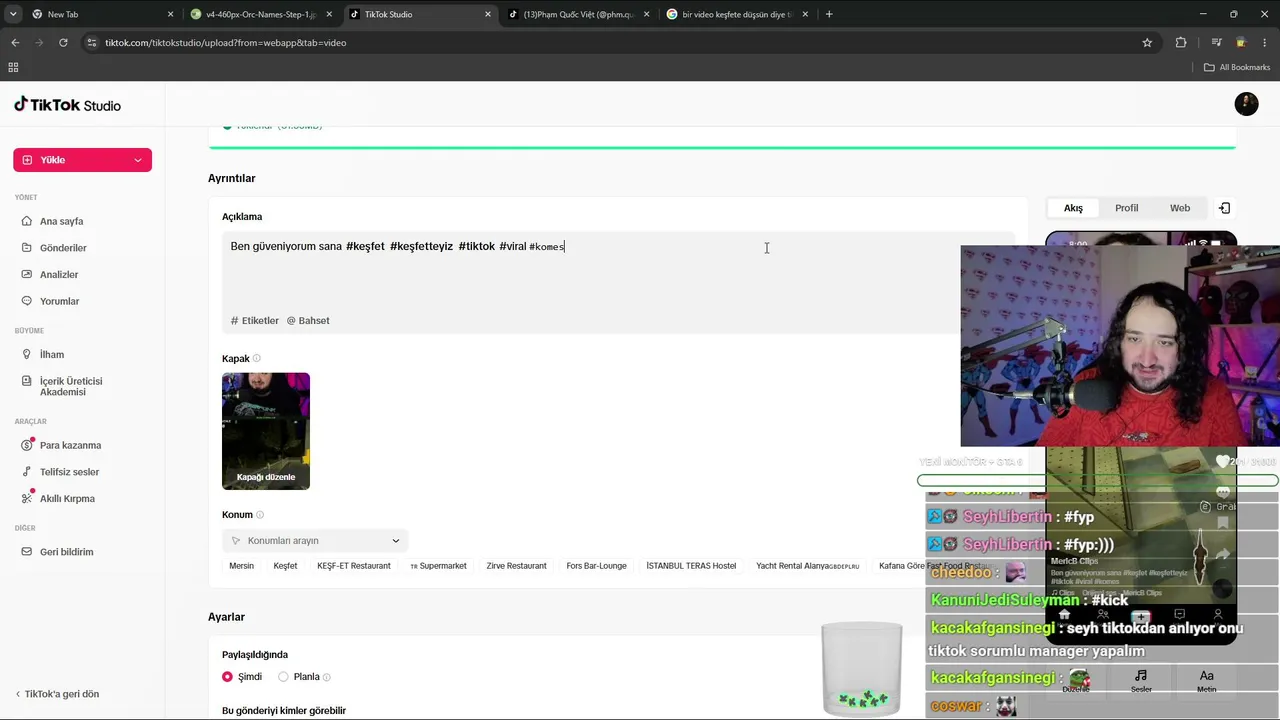
Task: Return via TikTok'a geri dön link
Action: [x=57, y=694]
